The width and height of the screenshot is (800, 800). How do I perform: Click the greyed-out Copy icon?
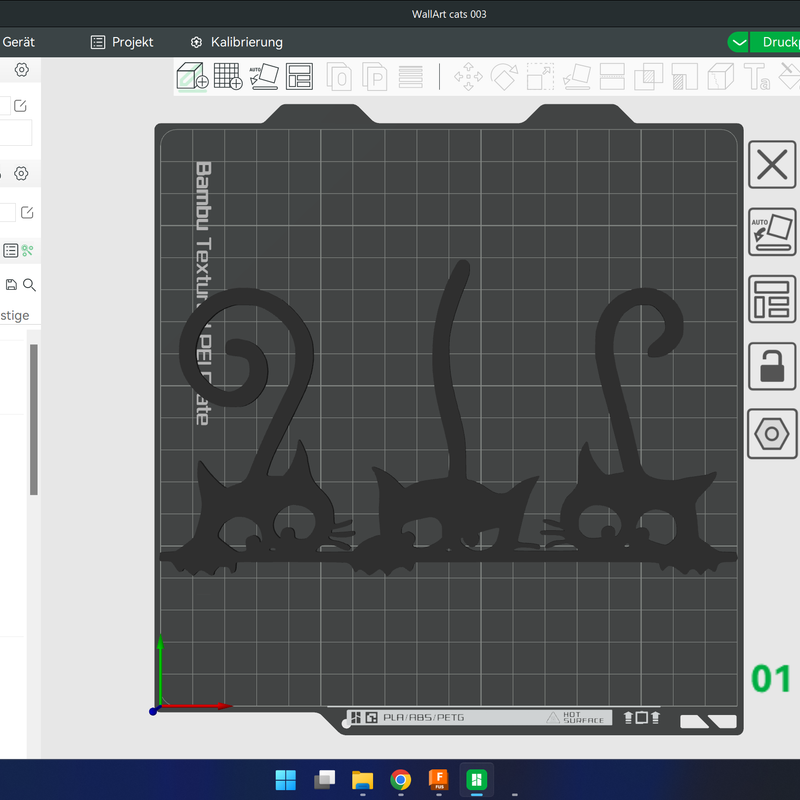[339, 77]
